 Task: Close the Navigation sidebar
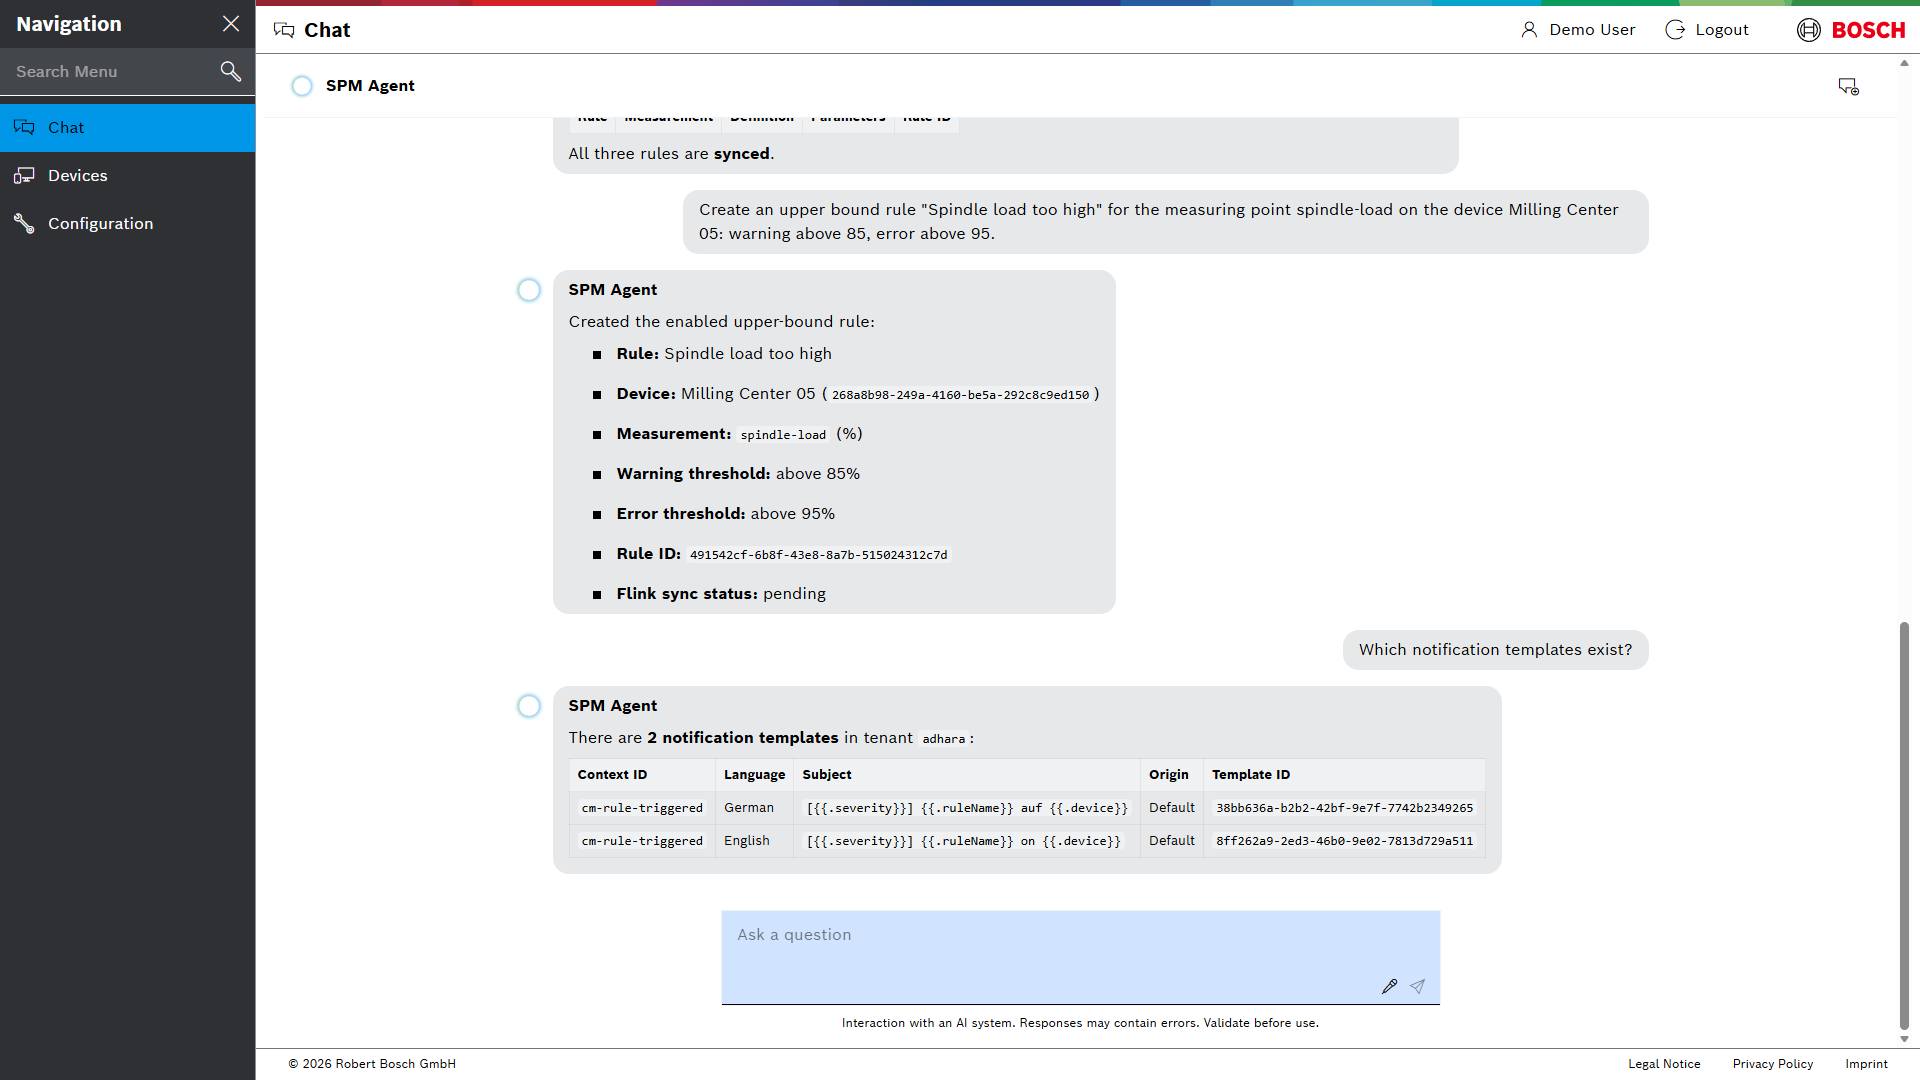(x=231, y=24)
